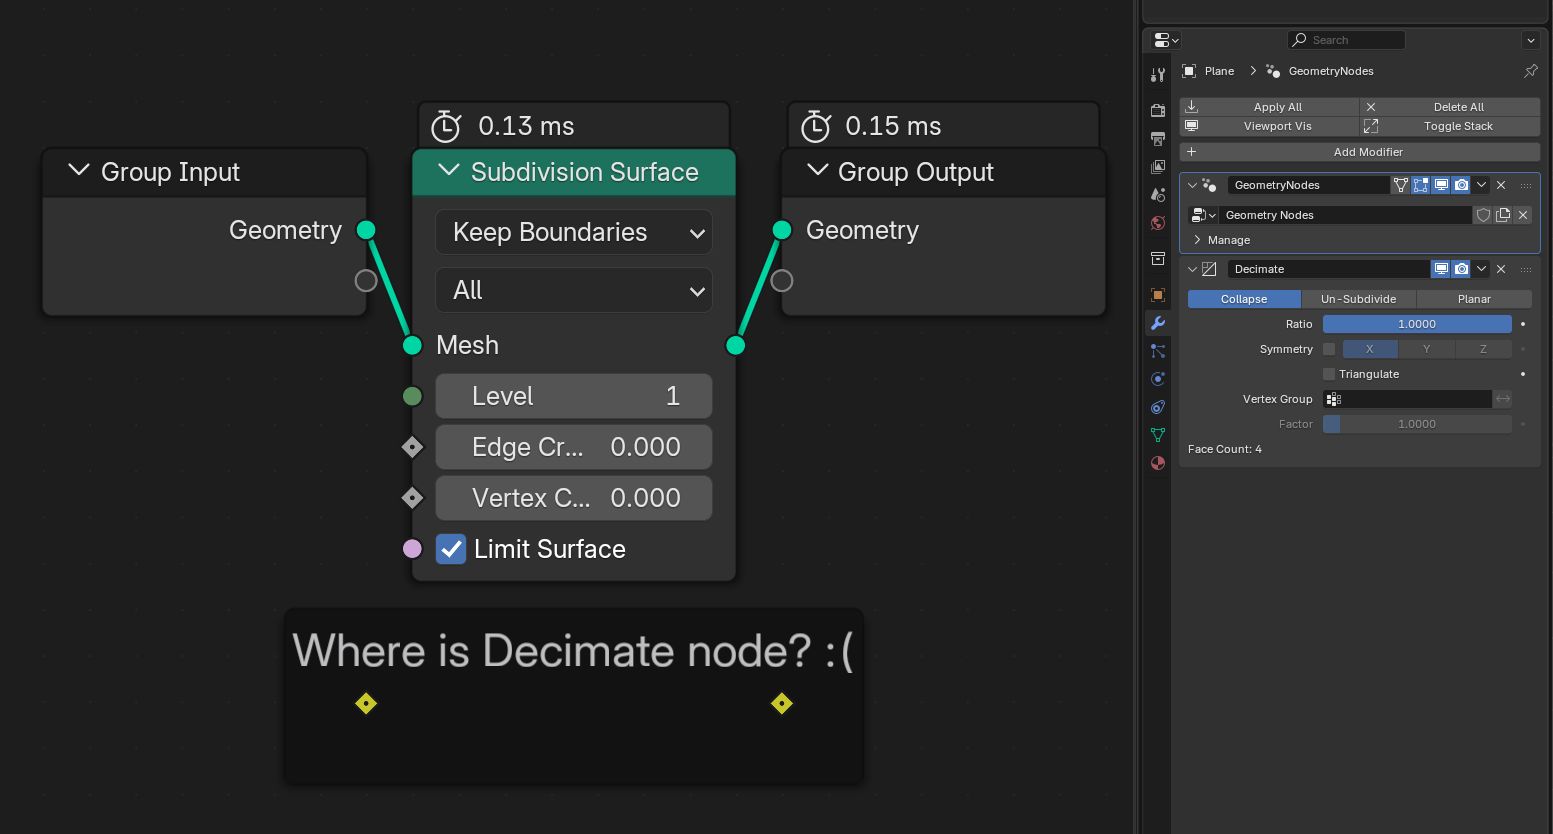Remove the Decimate modifier with X
The height and width of the screenshot is (834, 1553).
click(1501, 269)
